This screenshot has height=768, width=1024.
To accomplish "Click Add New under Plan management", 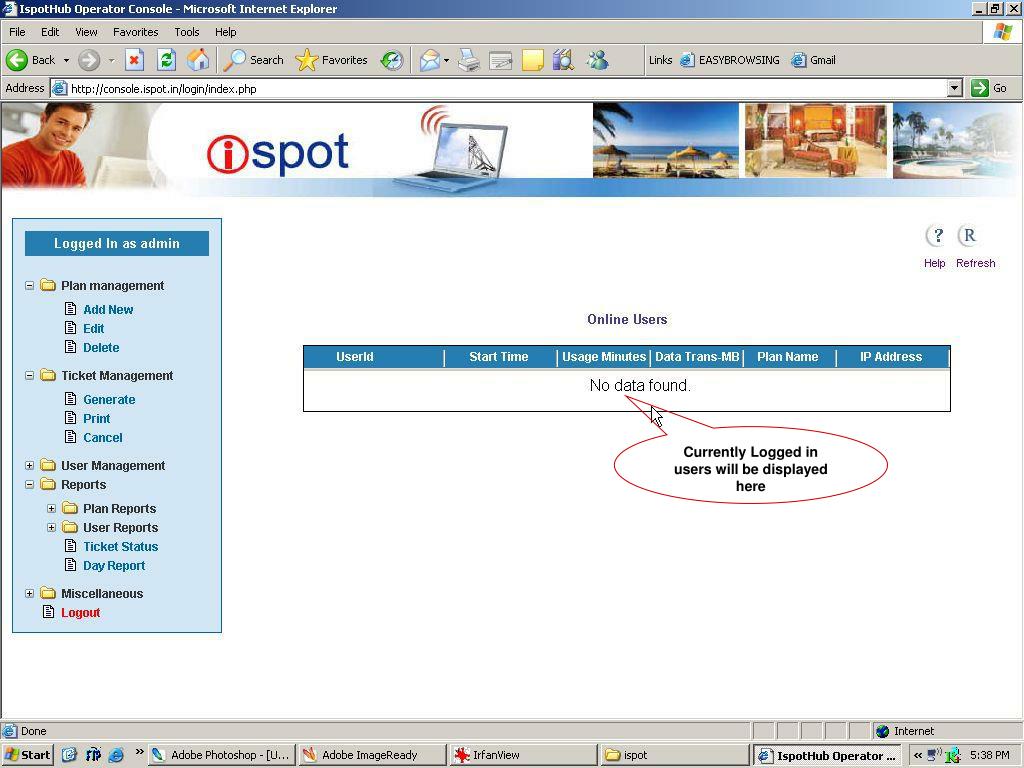I will tap(108, 310).
